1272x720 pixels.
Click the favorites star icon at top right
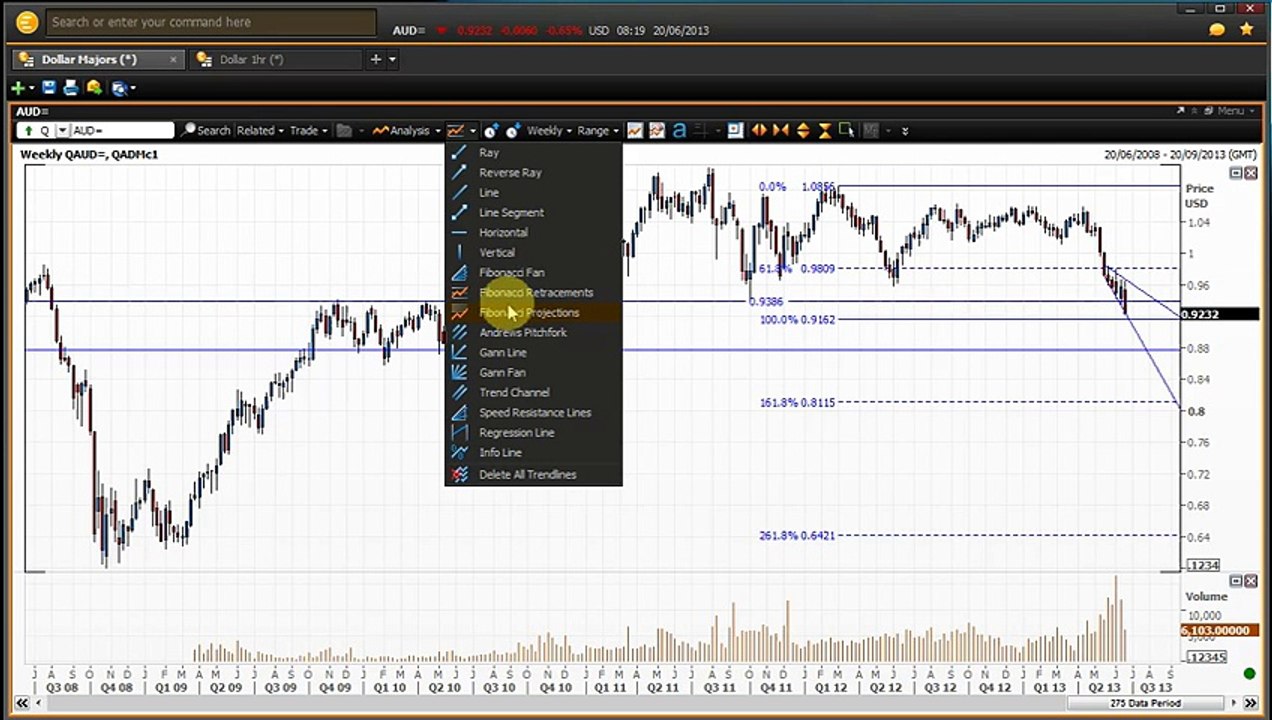point(1246,29)
